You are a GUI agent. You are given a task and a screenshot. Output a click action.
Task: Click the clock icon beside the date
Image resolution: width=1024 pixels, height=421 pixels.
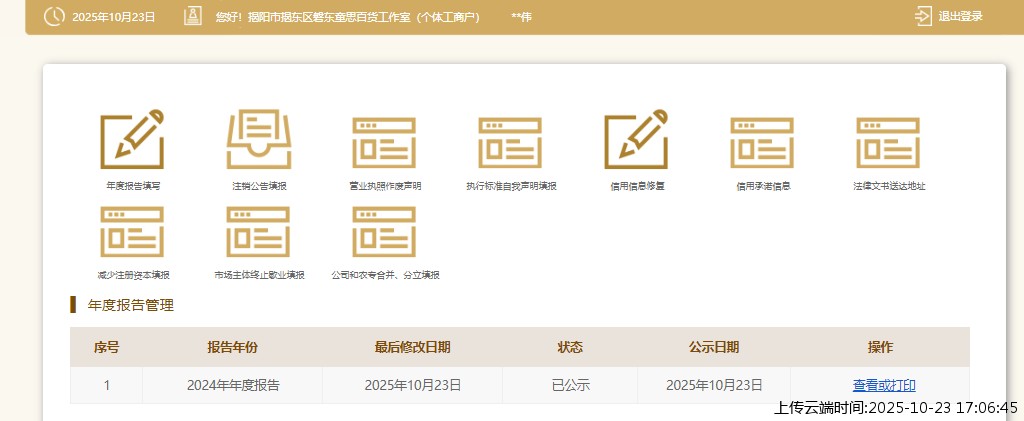tap(54, 17)
